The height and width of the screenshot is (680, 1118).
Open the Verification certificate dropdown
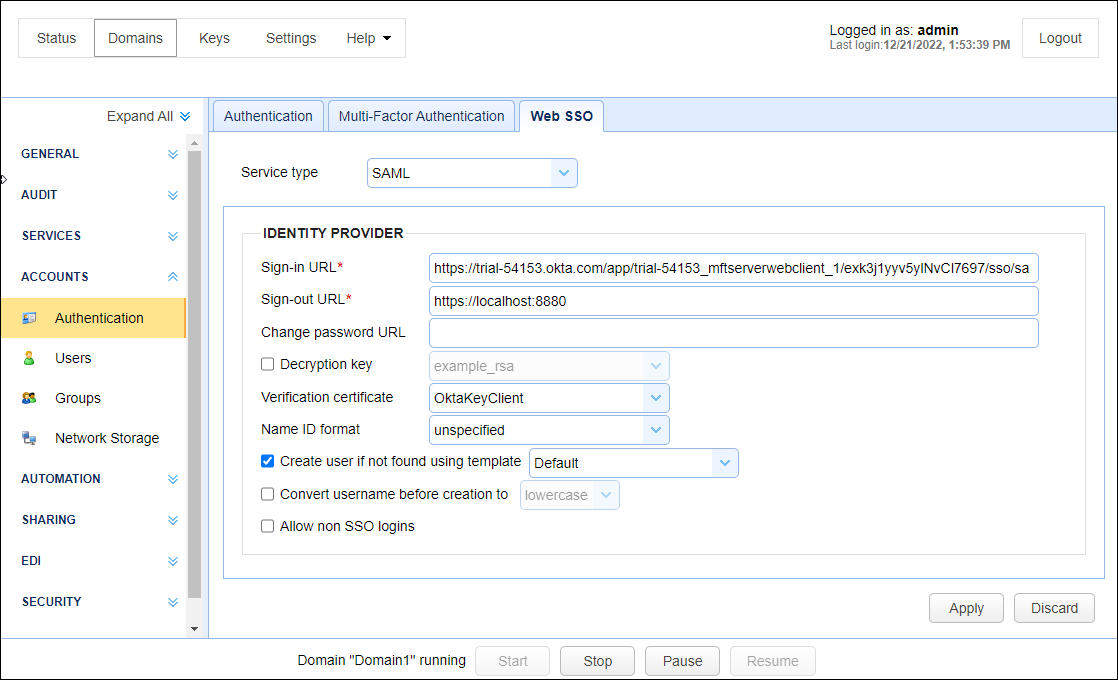pos(655,398)
